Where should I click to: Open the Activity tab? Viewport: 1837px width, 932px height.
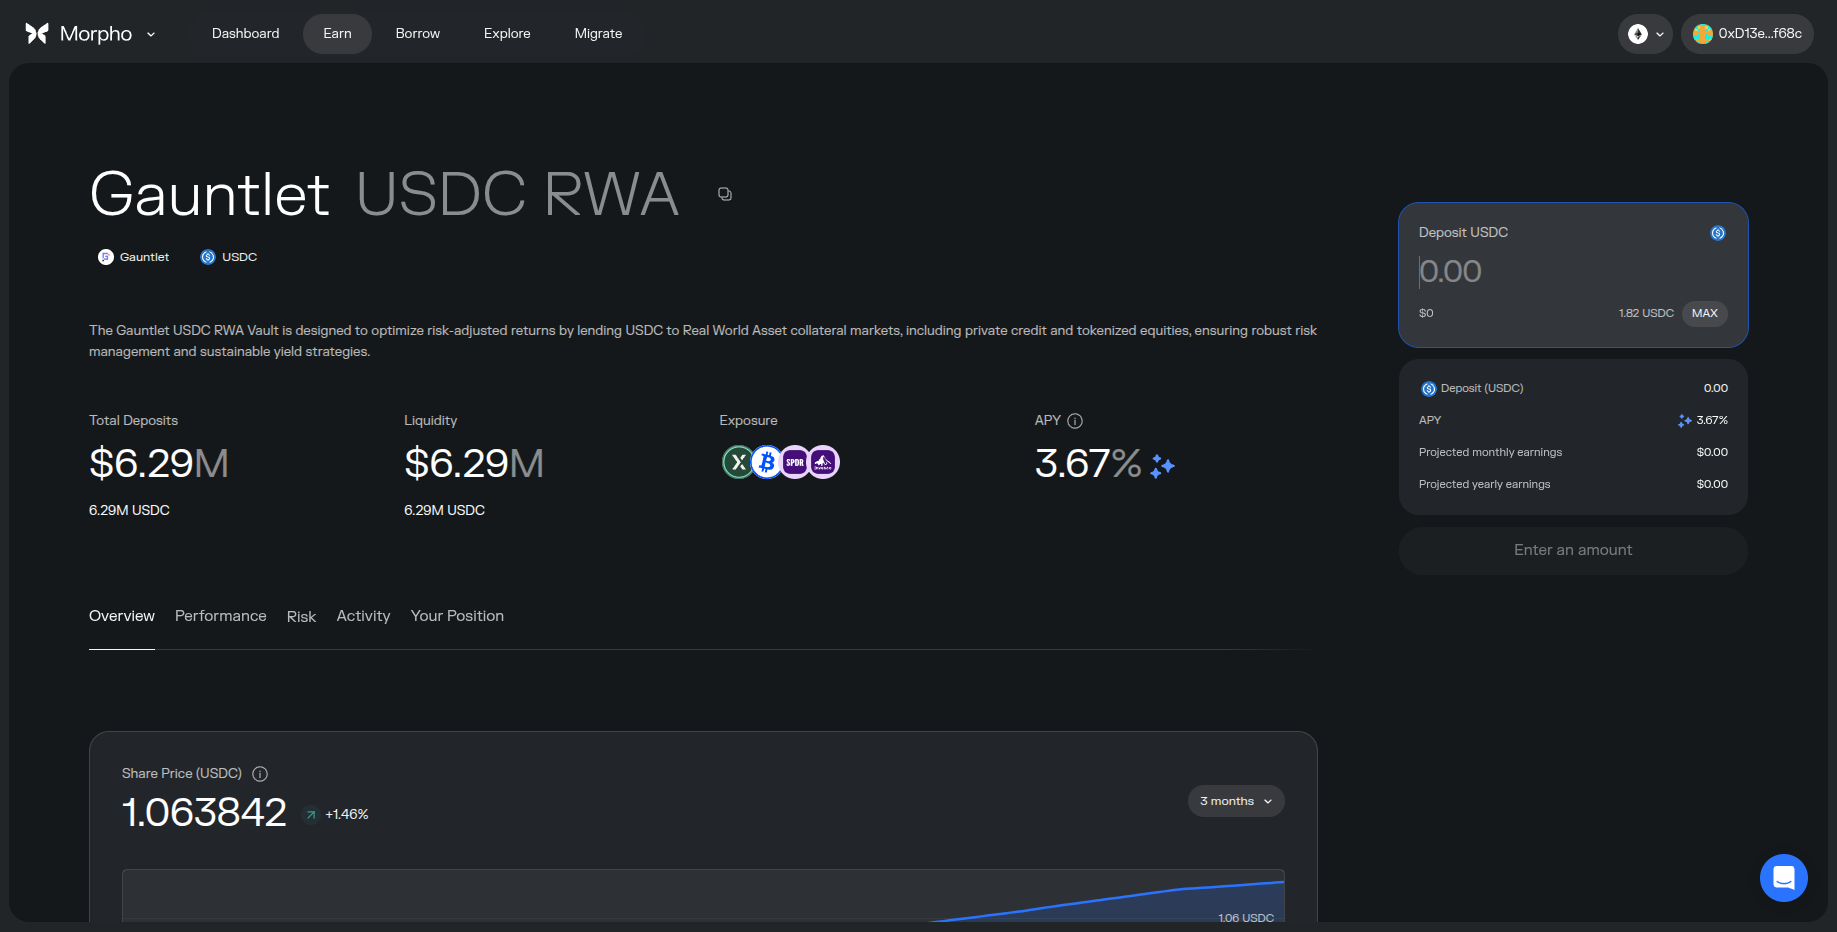tap(363, 616)
